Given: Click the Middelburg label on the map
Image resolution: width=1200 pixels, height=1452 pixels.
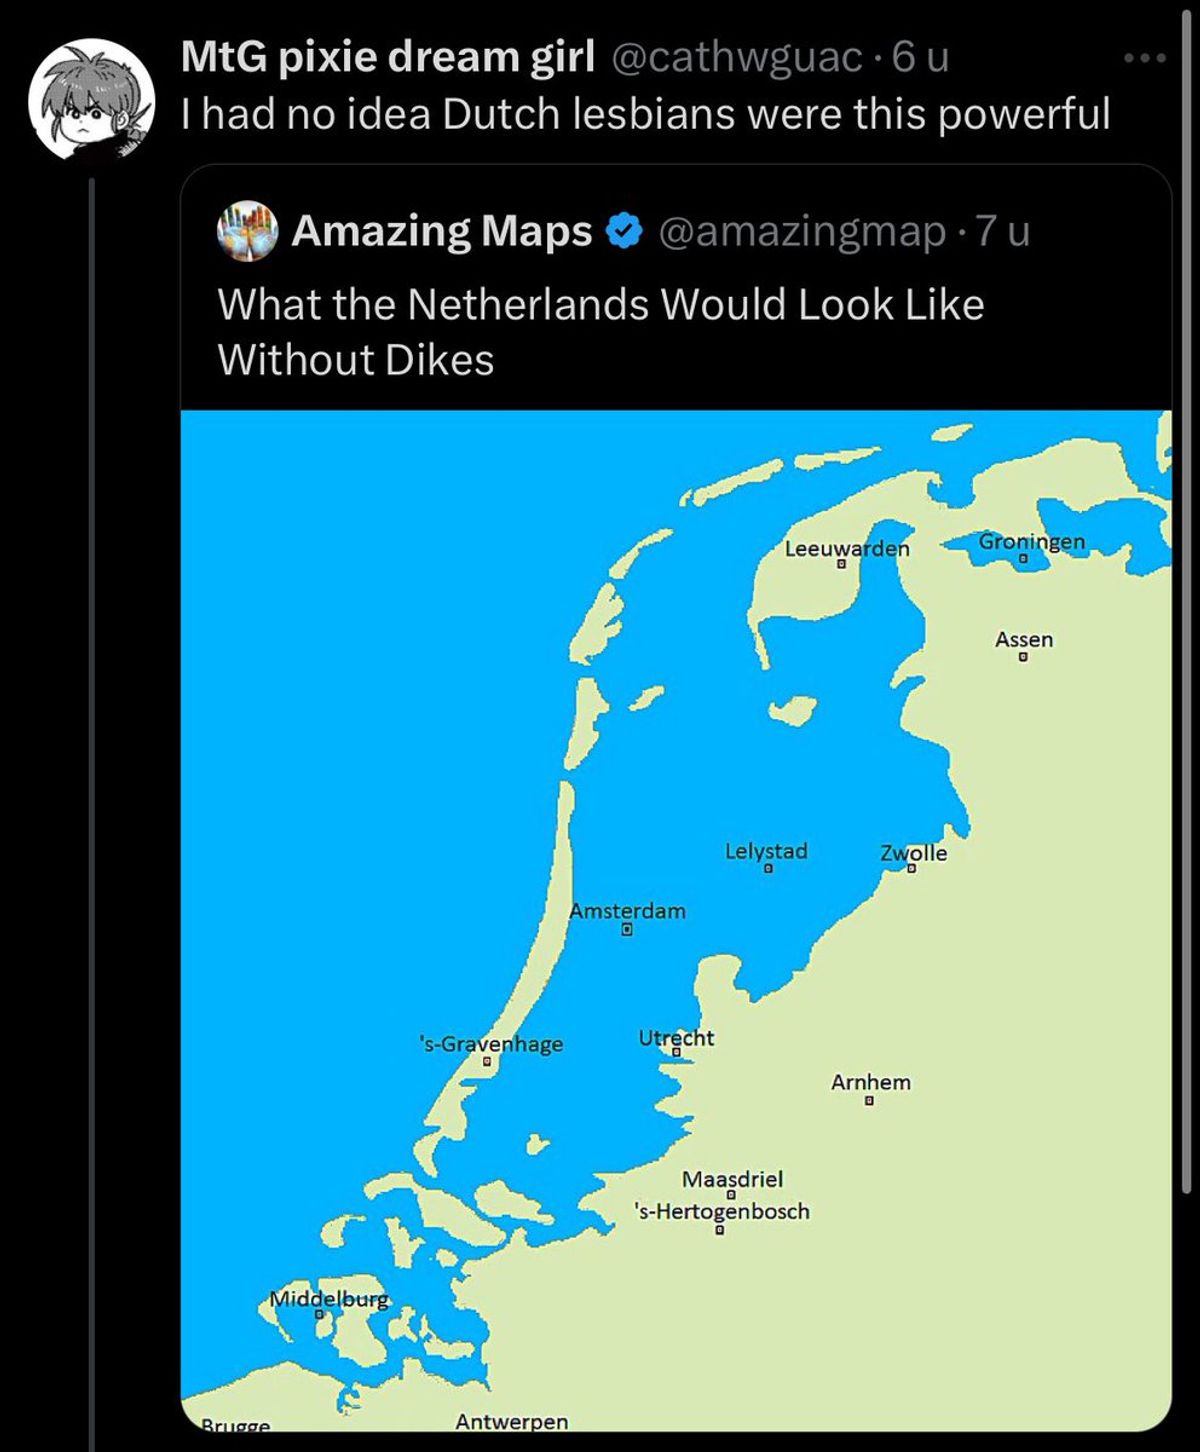Looking at the screenshot, I should coord(329,1299).
